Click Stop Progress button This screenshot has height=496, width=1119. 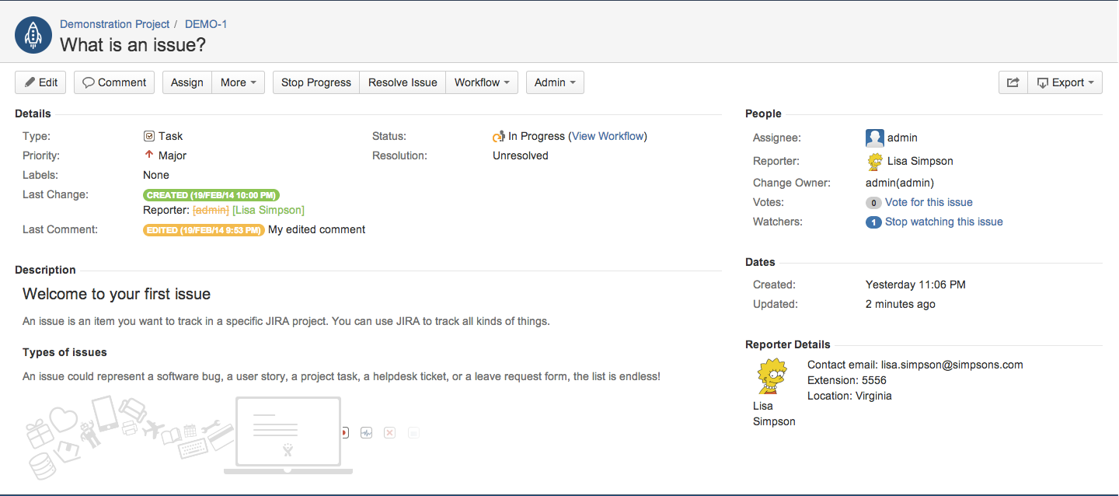[x=316, y=83]
